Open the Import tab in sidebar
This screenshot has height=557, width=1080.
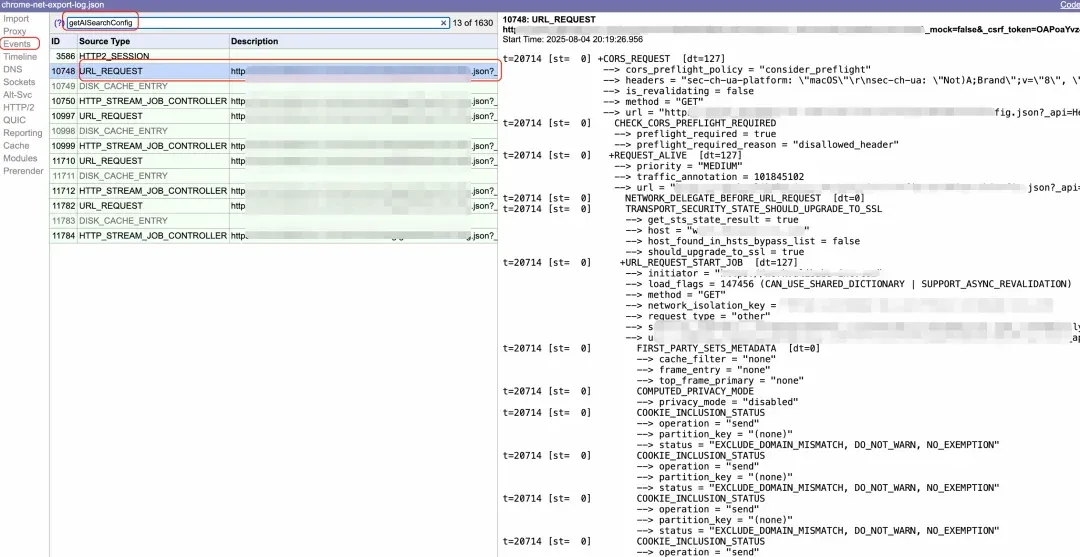point(16,19)
